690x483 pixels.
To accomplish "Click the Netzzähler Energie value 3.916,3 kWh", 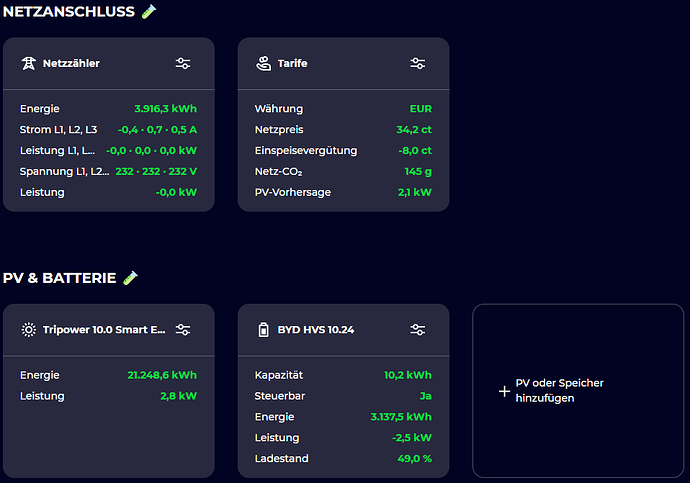I will click(x=165, y=108).
